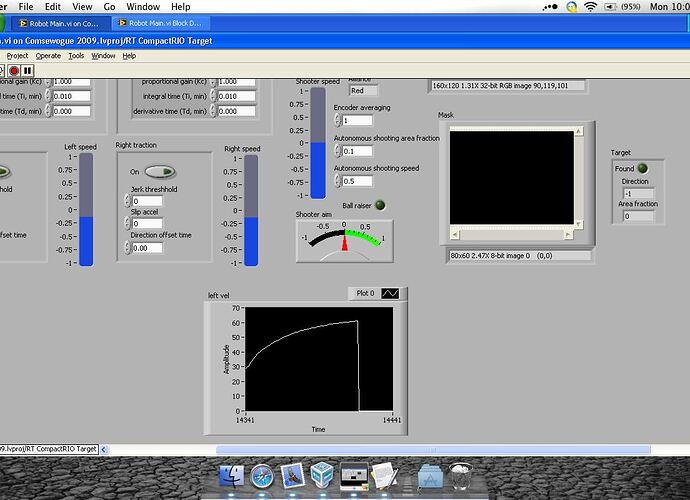Open the Applications folder stack in Dock
Viewport: 690px width, 500px height.
(430, 476)
